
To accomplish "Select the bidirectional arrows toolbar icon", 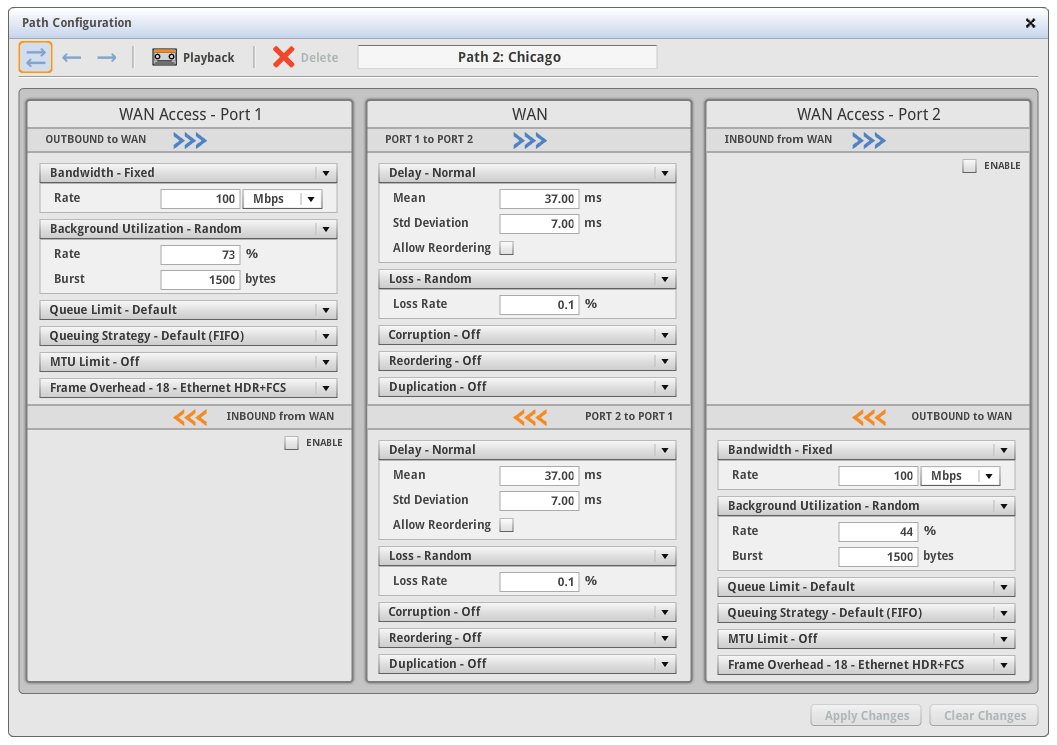I will (x=36, y=57).
